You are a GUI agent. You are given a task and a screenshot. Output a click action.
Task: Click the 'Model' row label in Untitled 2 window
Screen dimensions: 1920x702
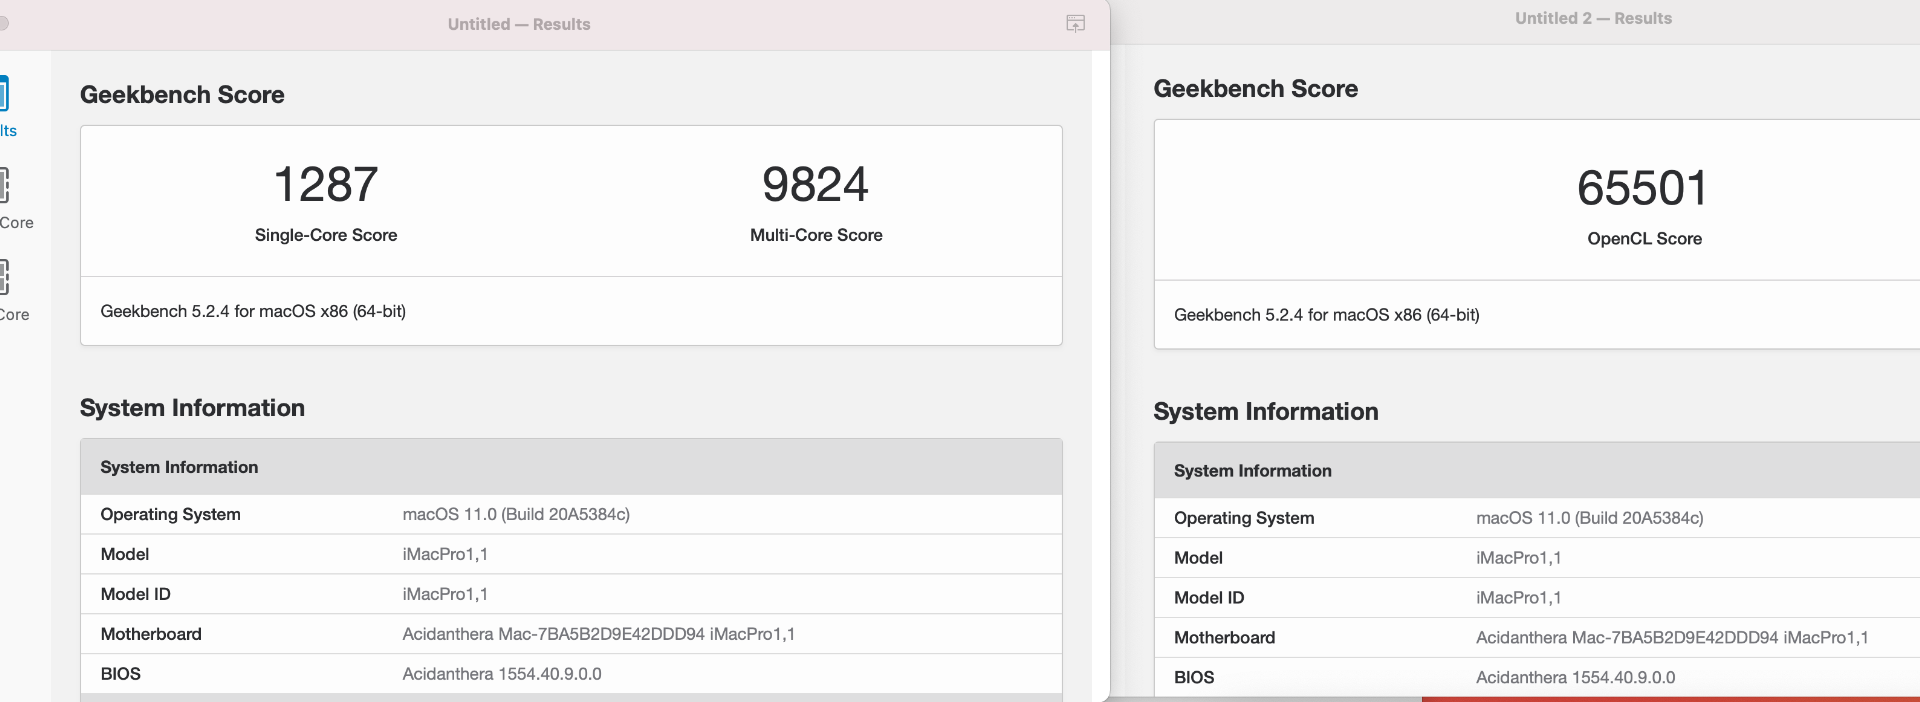click(1199, 558)
